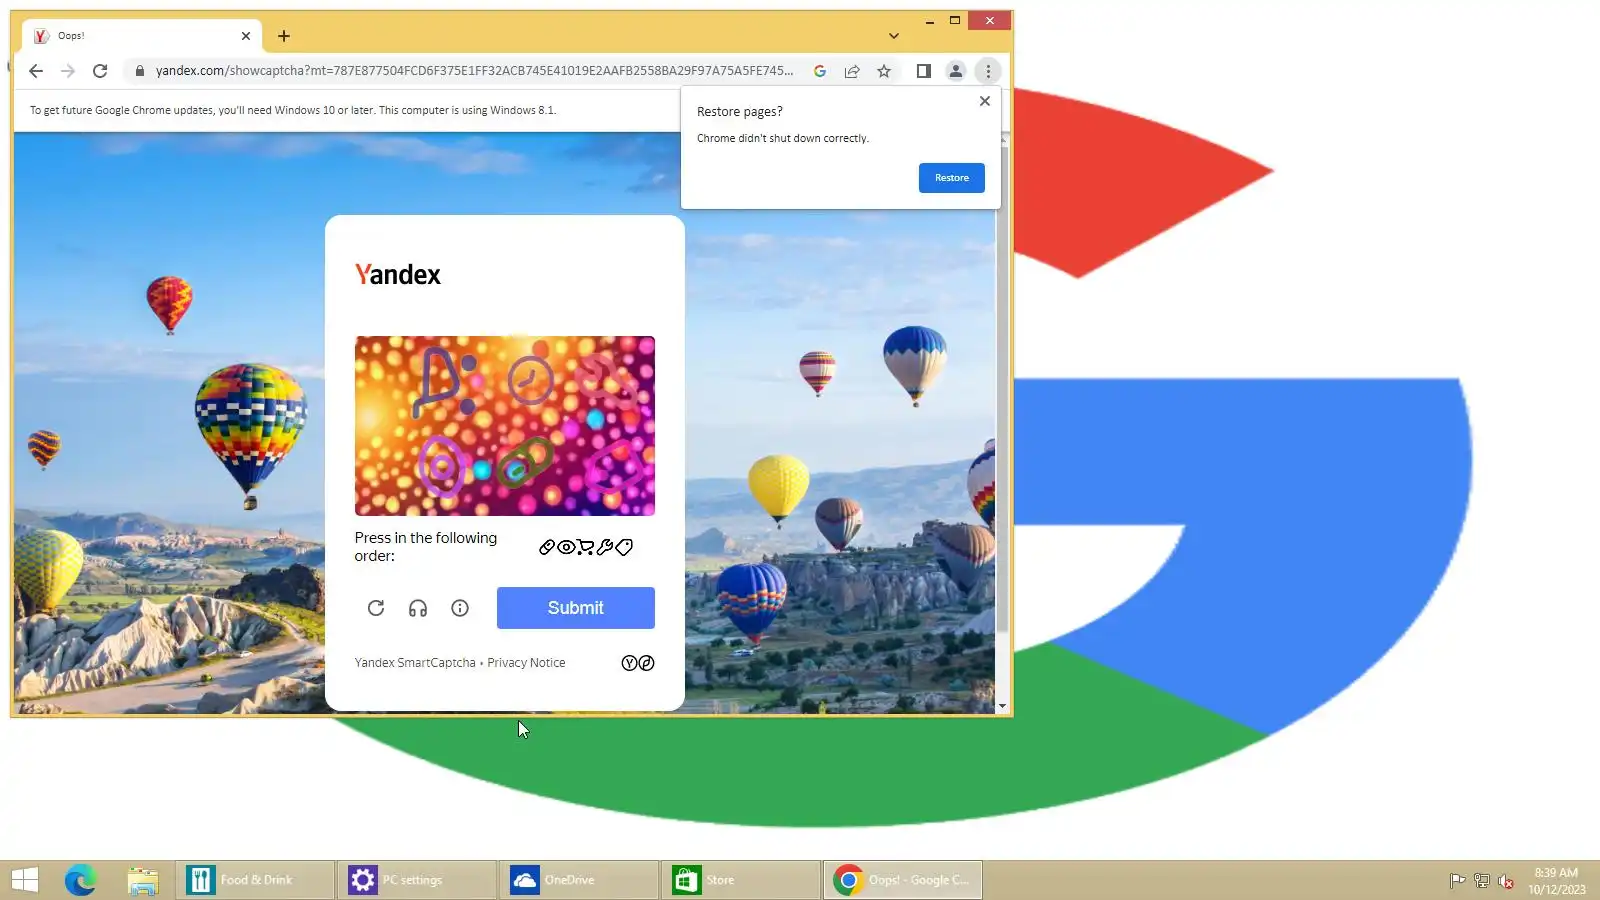The image size is (1600, 900).
Task: Click scrollbar down arrow in Chrome
Action: (1002, 706)
